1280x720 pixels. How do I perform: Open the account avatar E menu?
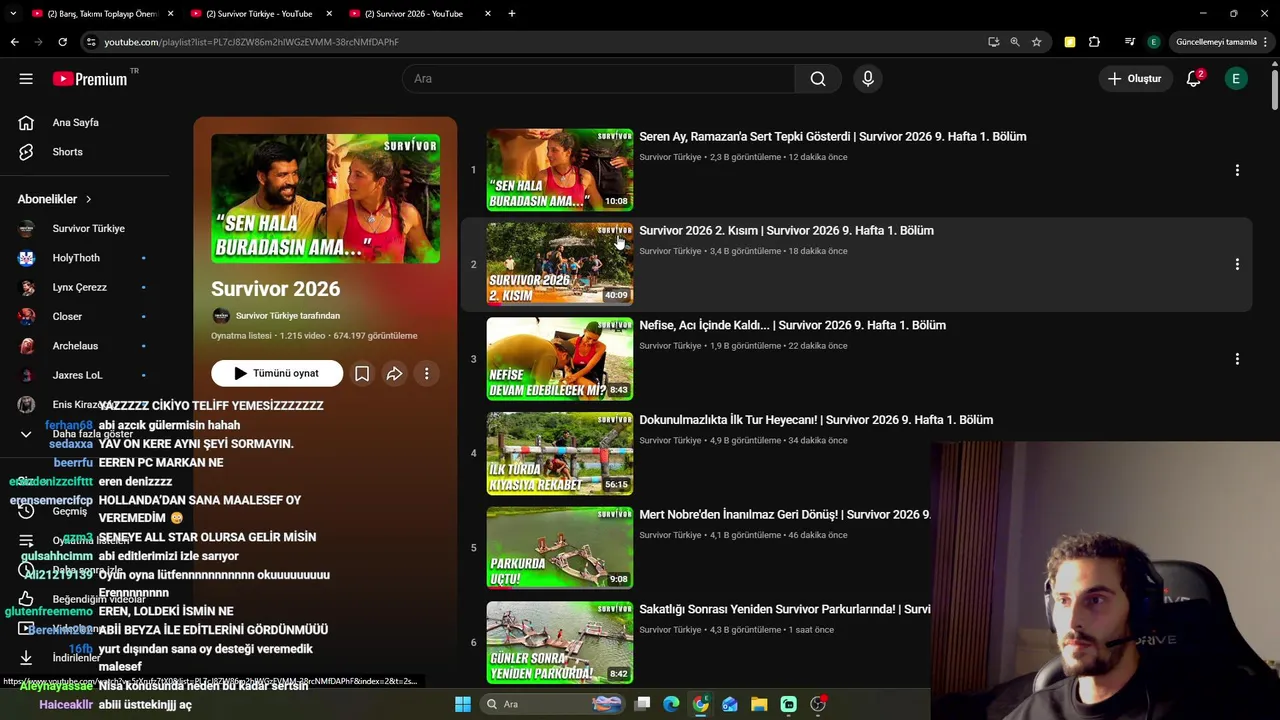(1236, 79)
